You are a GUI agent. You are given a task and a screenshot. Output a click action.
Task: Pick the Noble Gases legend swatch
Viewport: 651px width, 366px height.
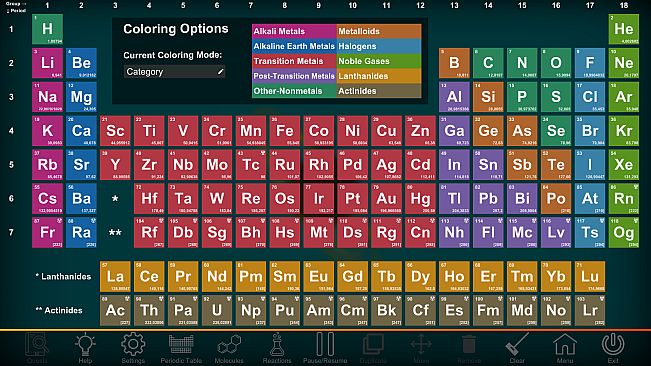379,61
